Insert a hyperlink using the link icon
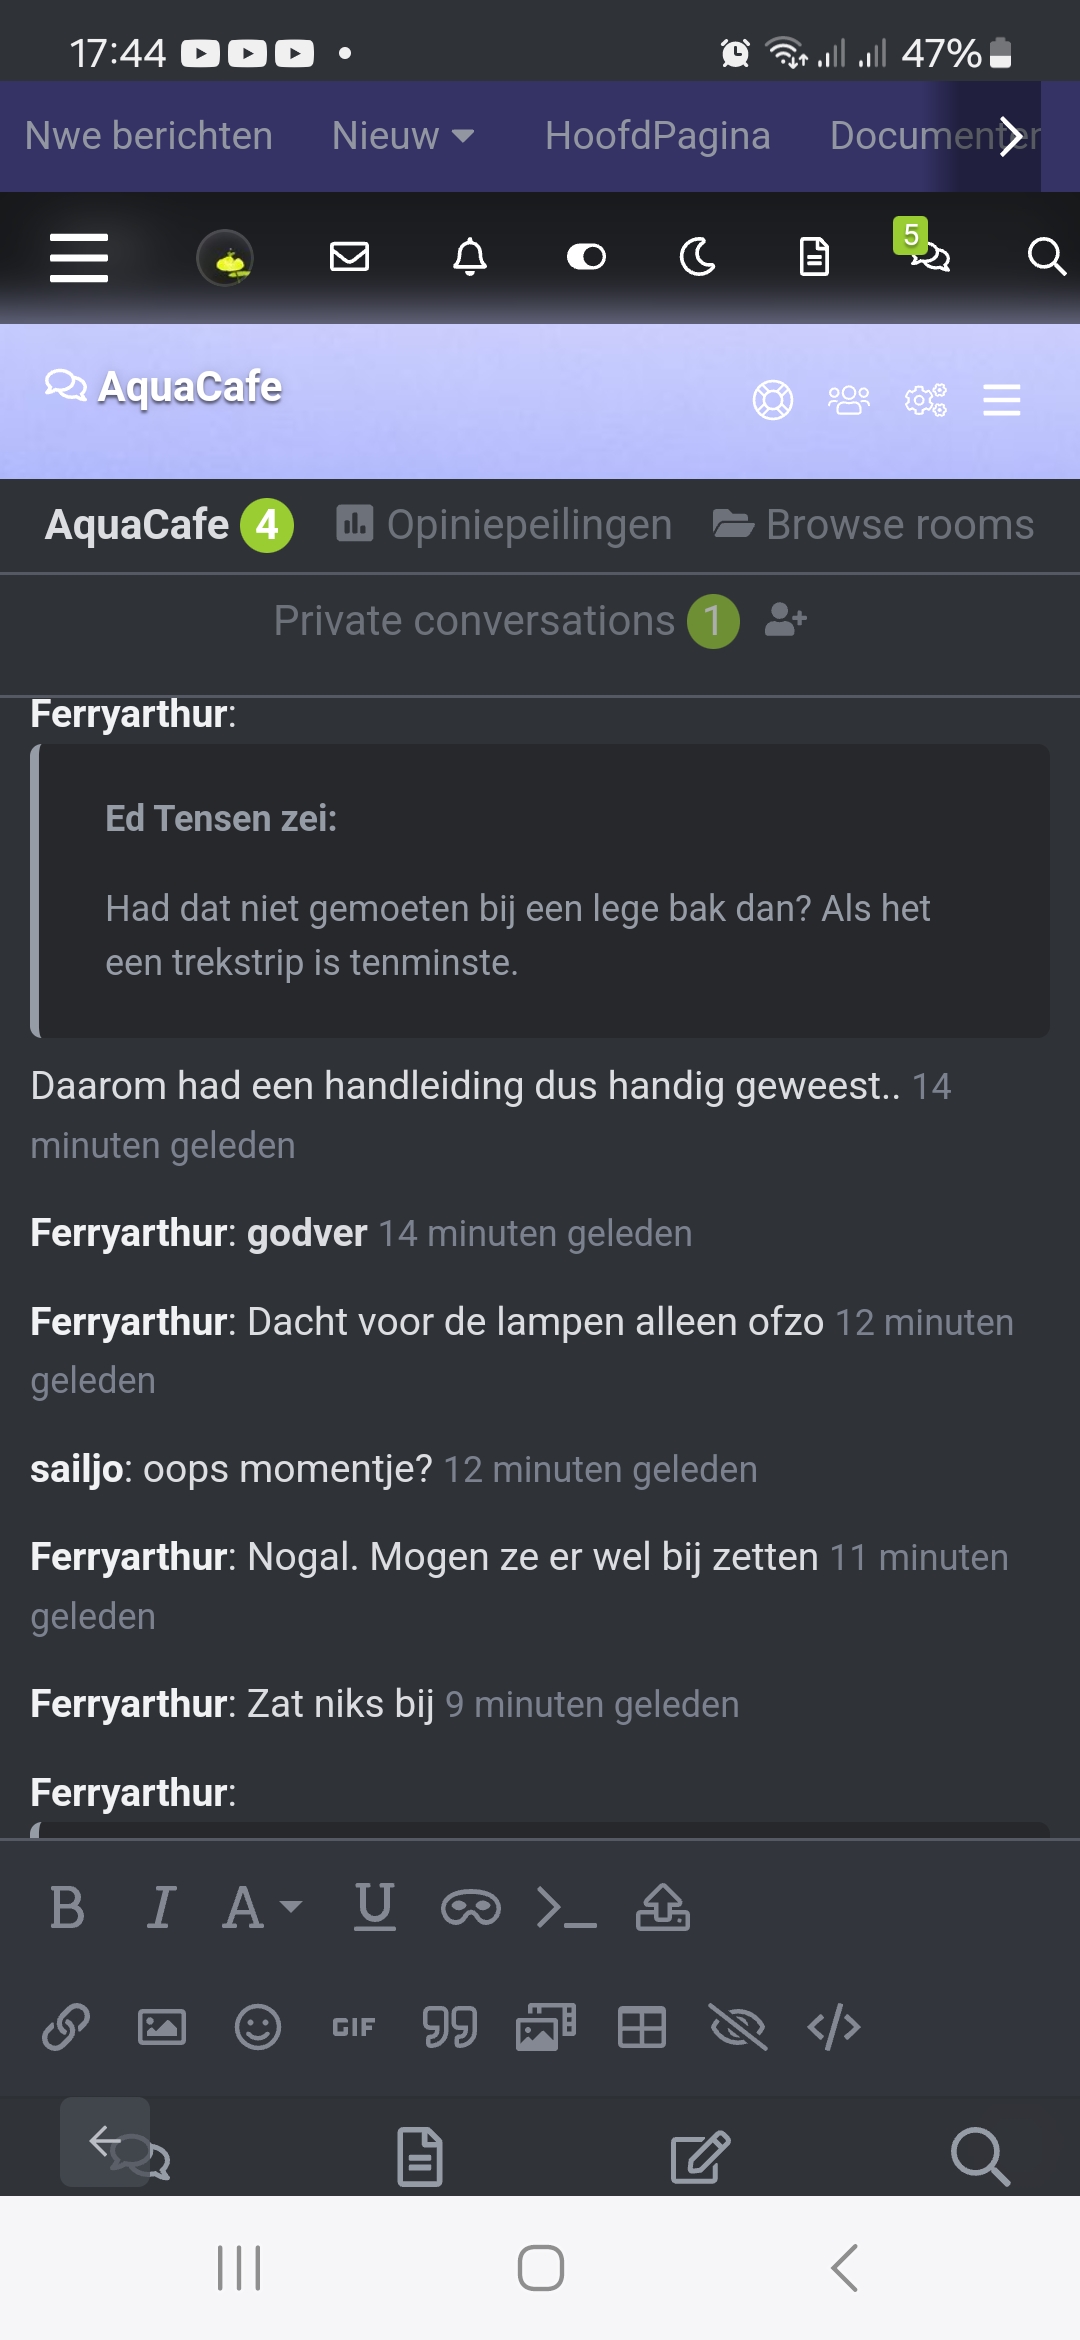The width and height of the screenshot is (1080, 2340). pos(64,2027)
